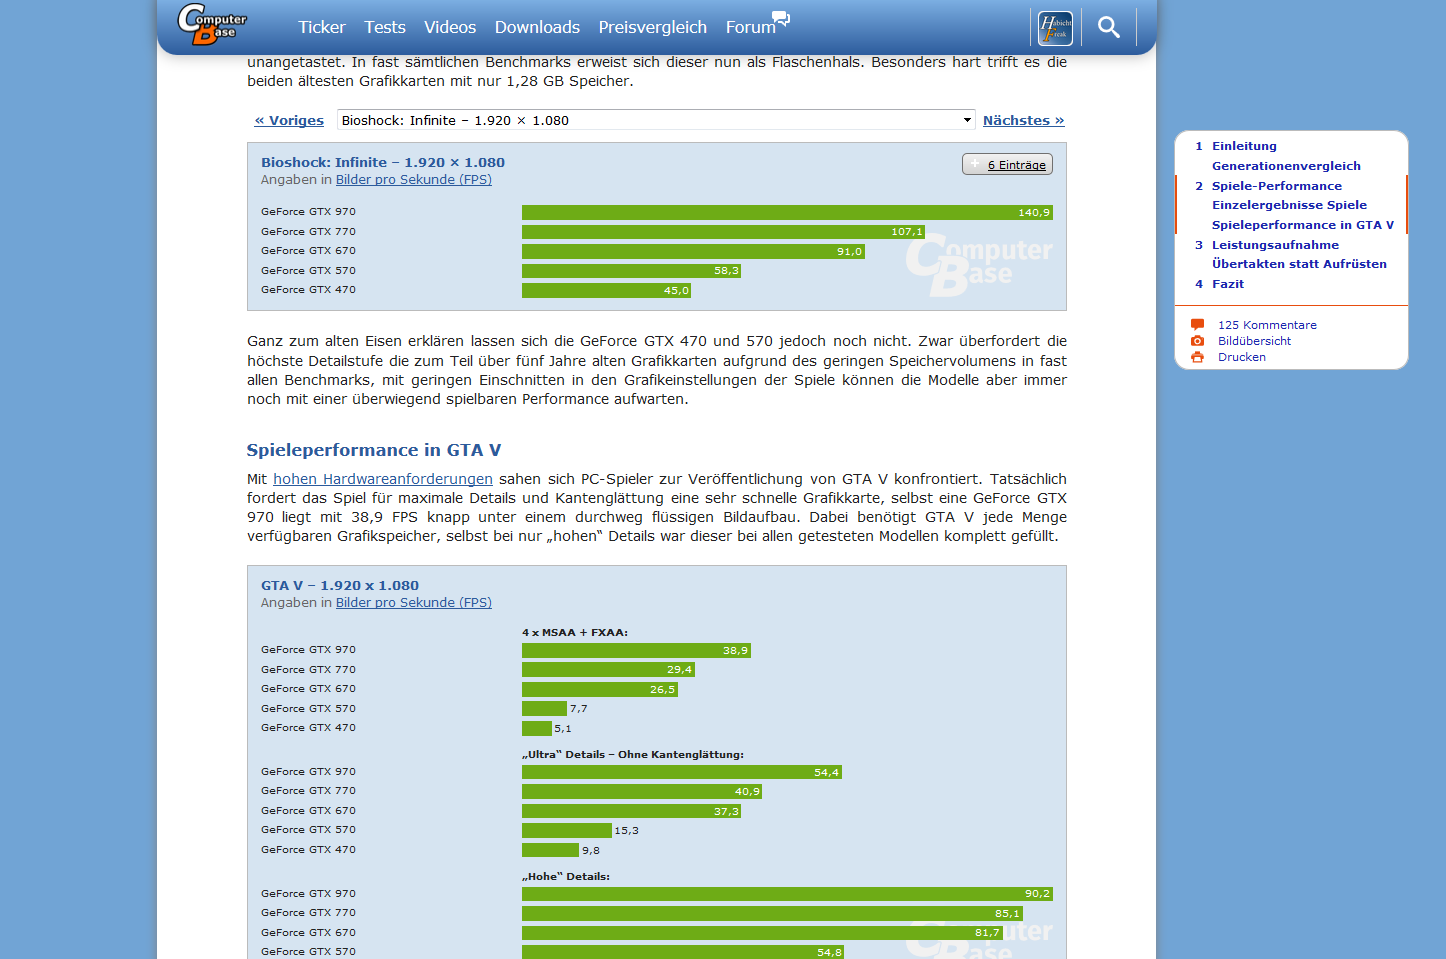Screen dimensions: 1446x959
Task: Click the comments bubble icon in sidebar
Action: coord(1197,324)
